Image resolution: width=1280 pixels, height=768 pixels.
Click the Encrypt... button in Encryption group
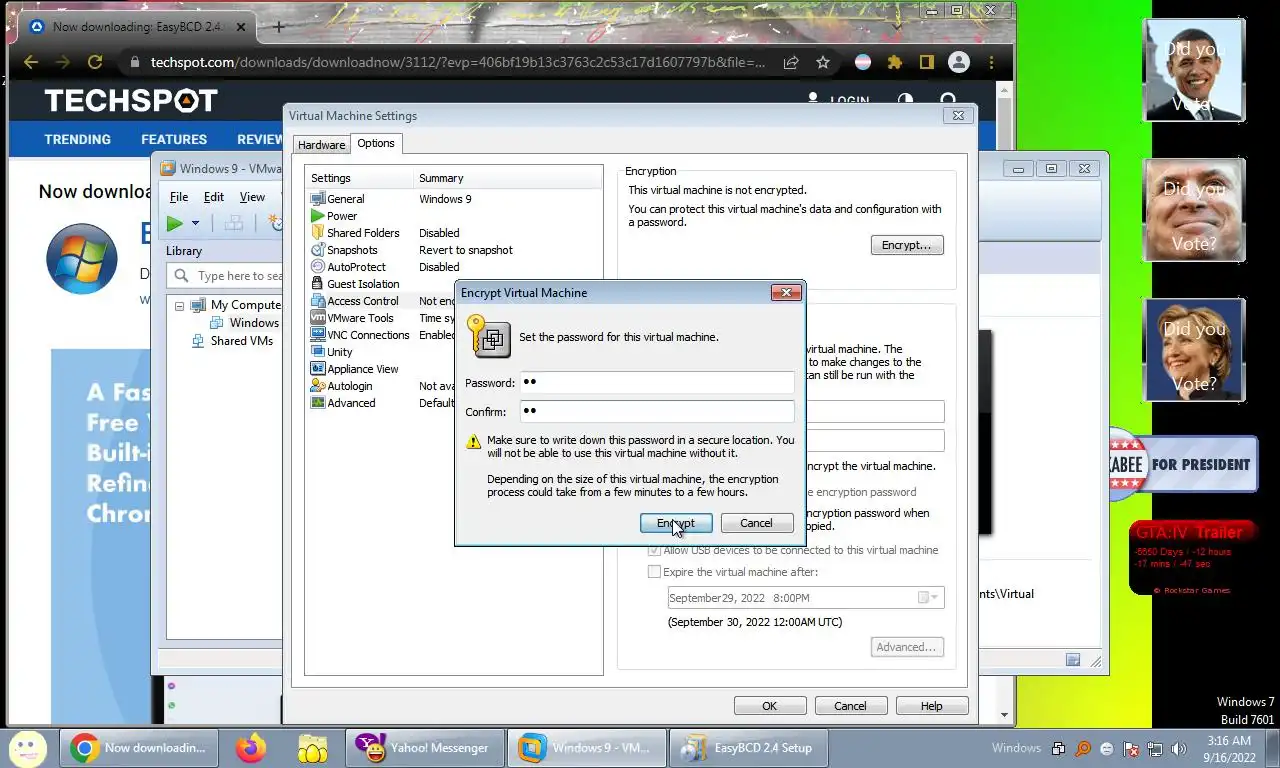click(x=907, y=245)
